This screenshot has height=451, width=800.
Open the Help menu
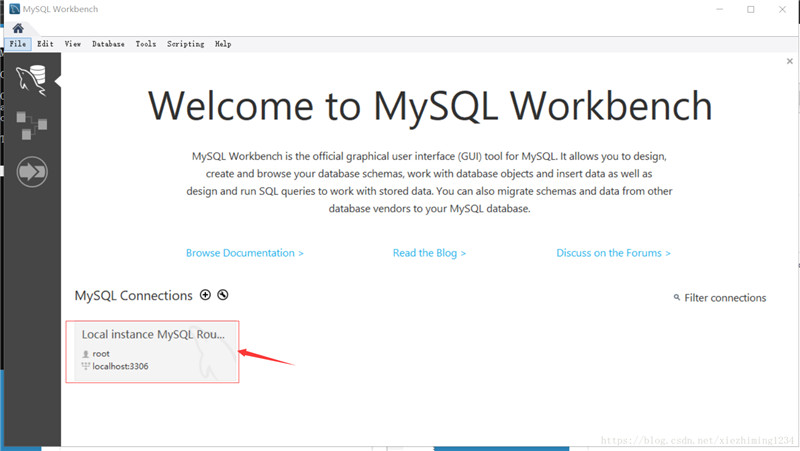point(223,44)
